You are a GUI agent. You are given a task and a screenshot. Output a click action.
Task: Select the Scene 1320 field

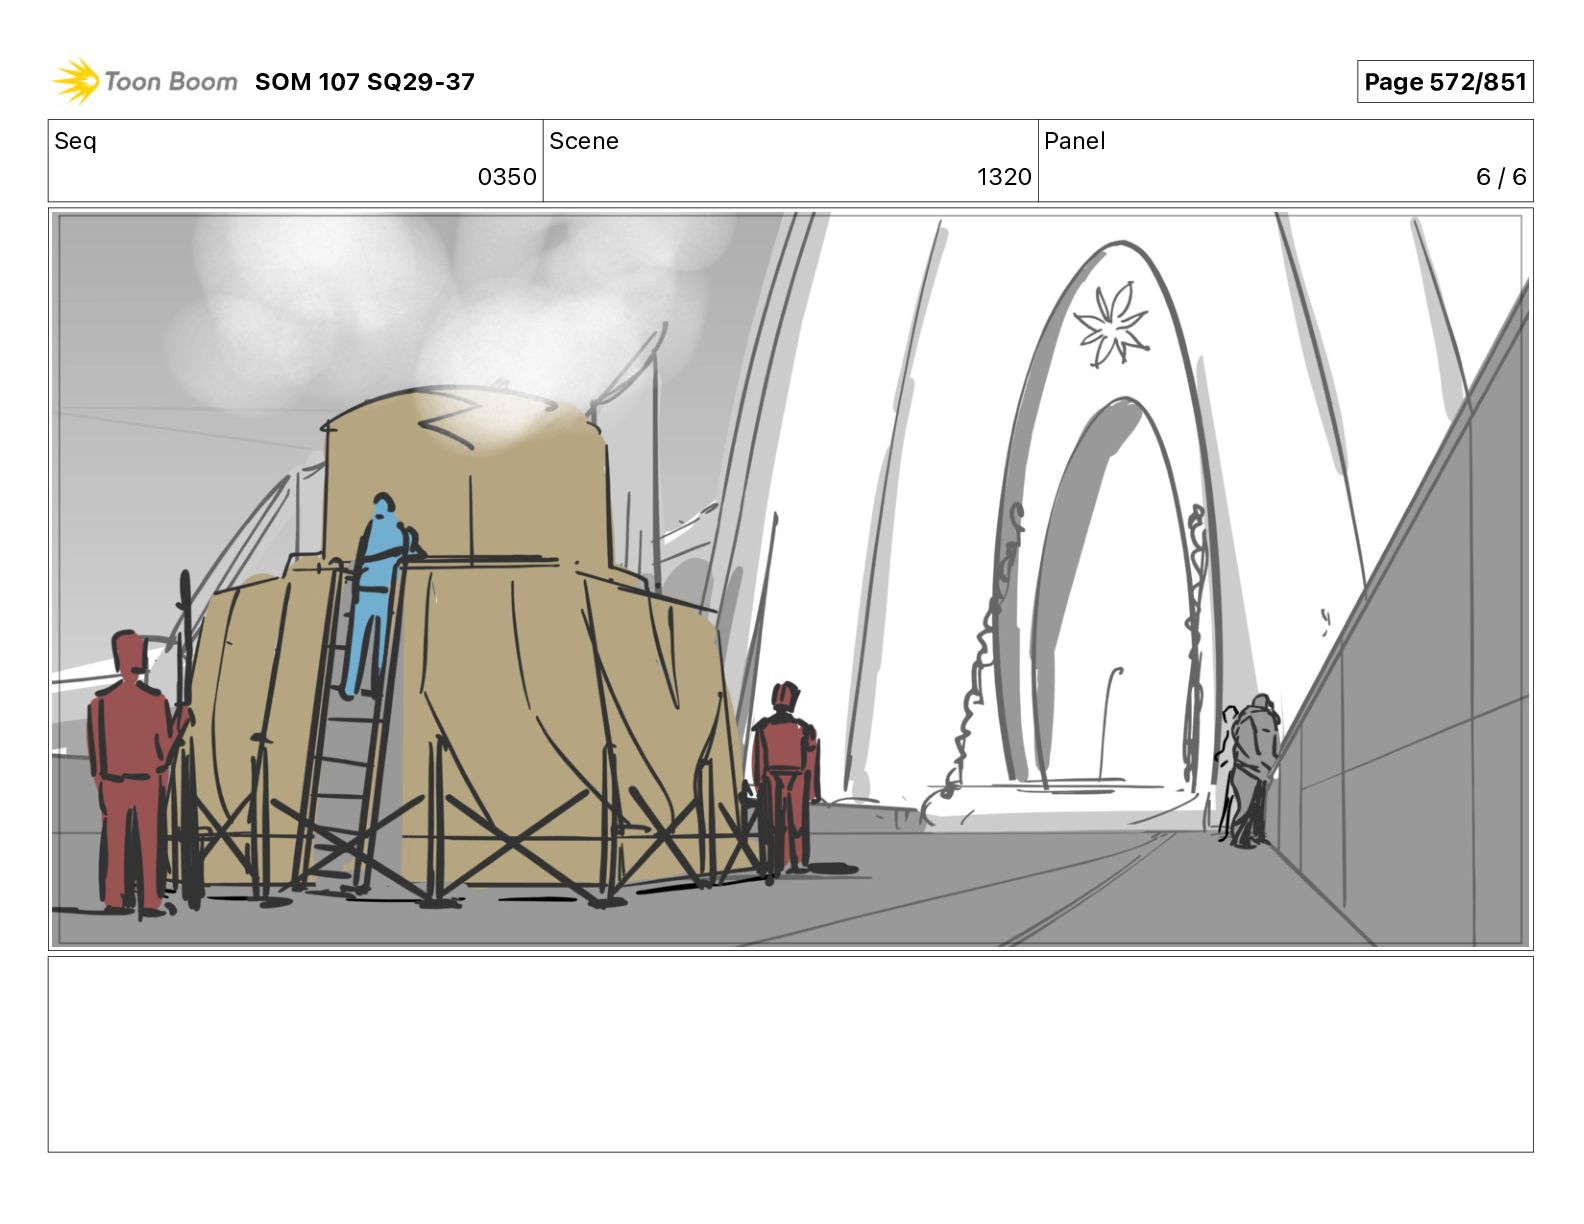point(791,161)
